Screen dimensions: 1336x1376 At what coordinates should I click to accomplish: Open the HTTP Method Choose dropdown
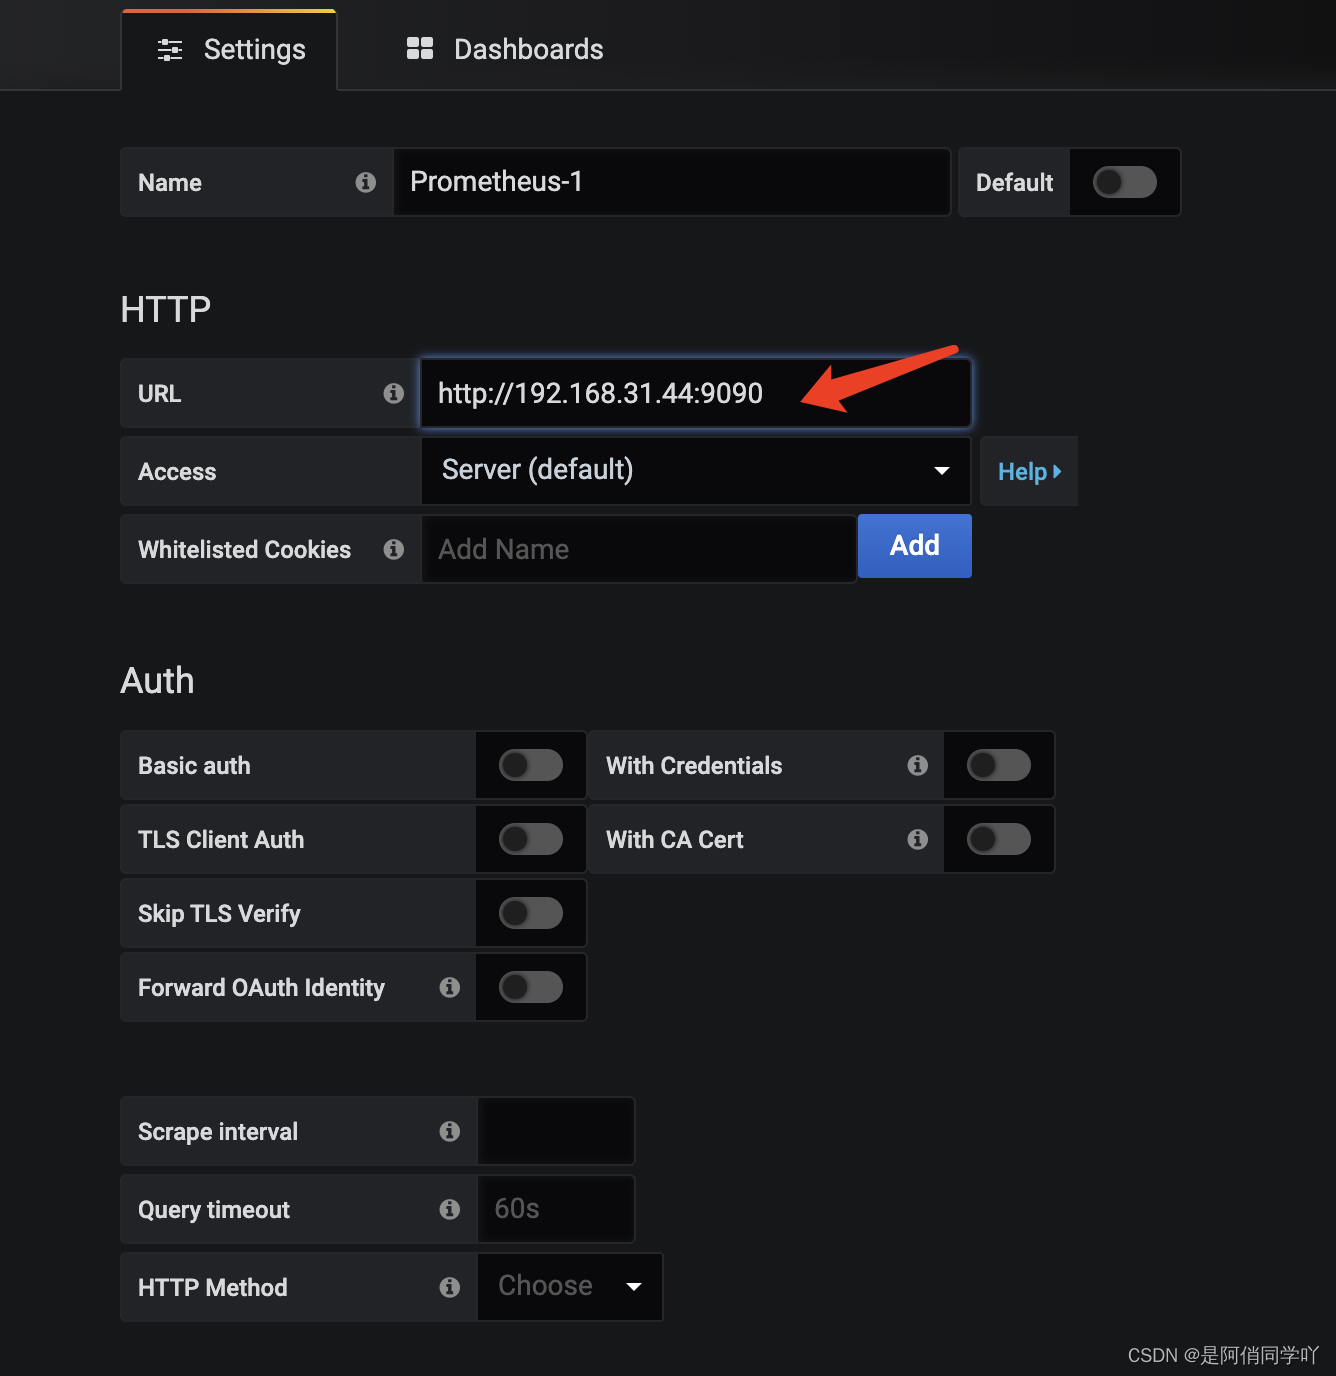click(x=570, y=1287)
